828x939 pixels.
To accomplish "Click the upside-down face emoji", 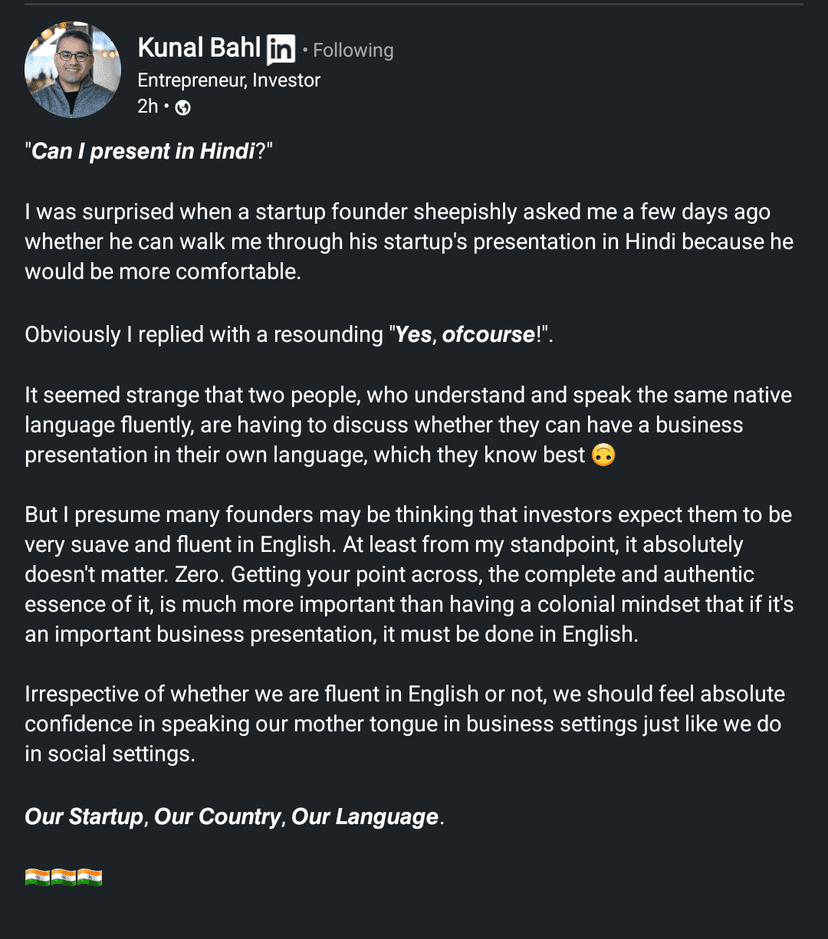I will pyautogui.click(x=603, y=455).
